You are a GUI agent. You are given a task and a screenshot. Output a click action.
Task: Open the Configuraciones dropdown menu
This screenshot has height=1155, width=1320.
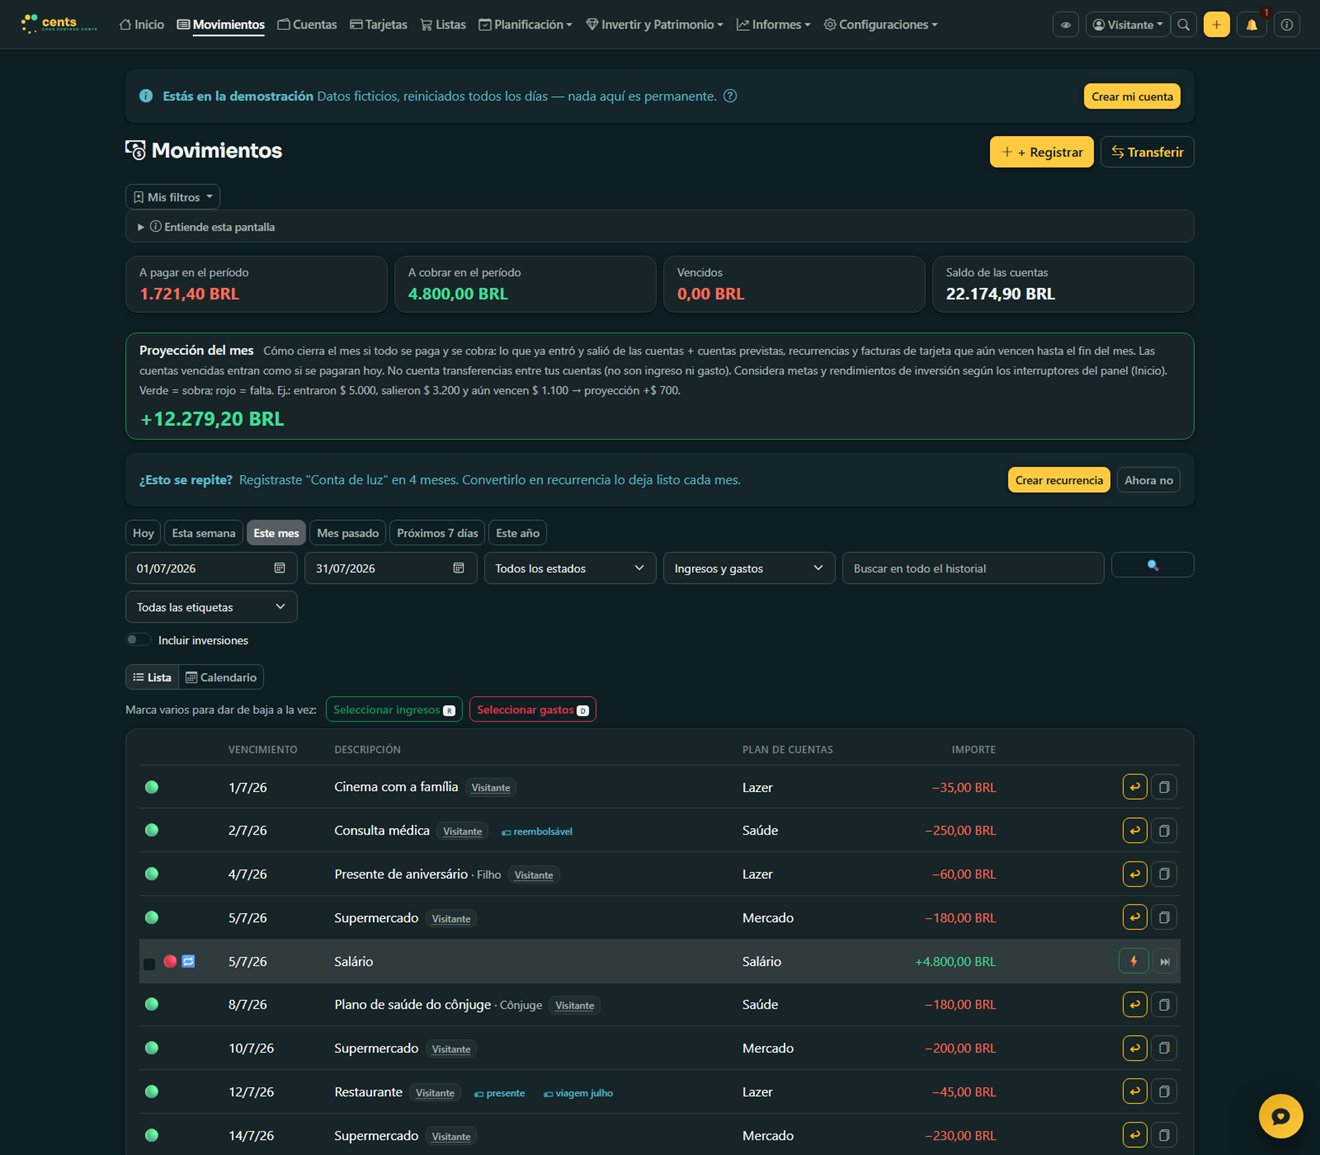point(880,25)
